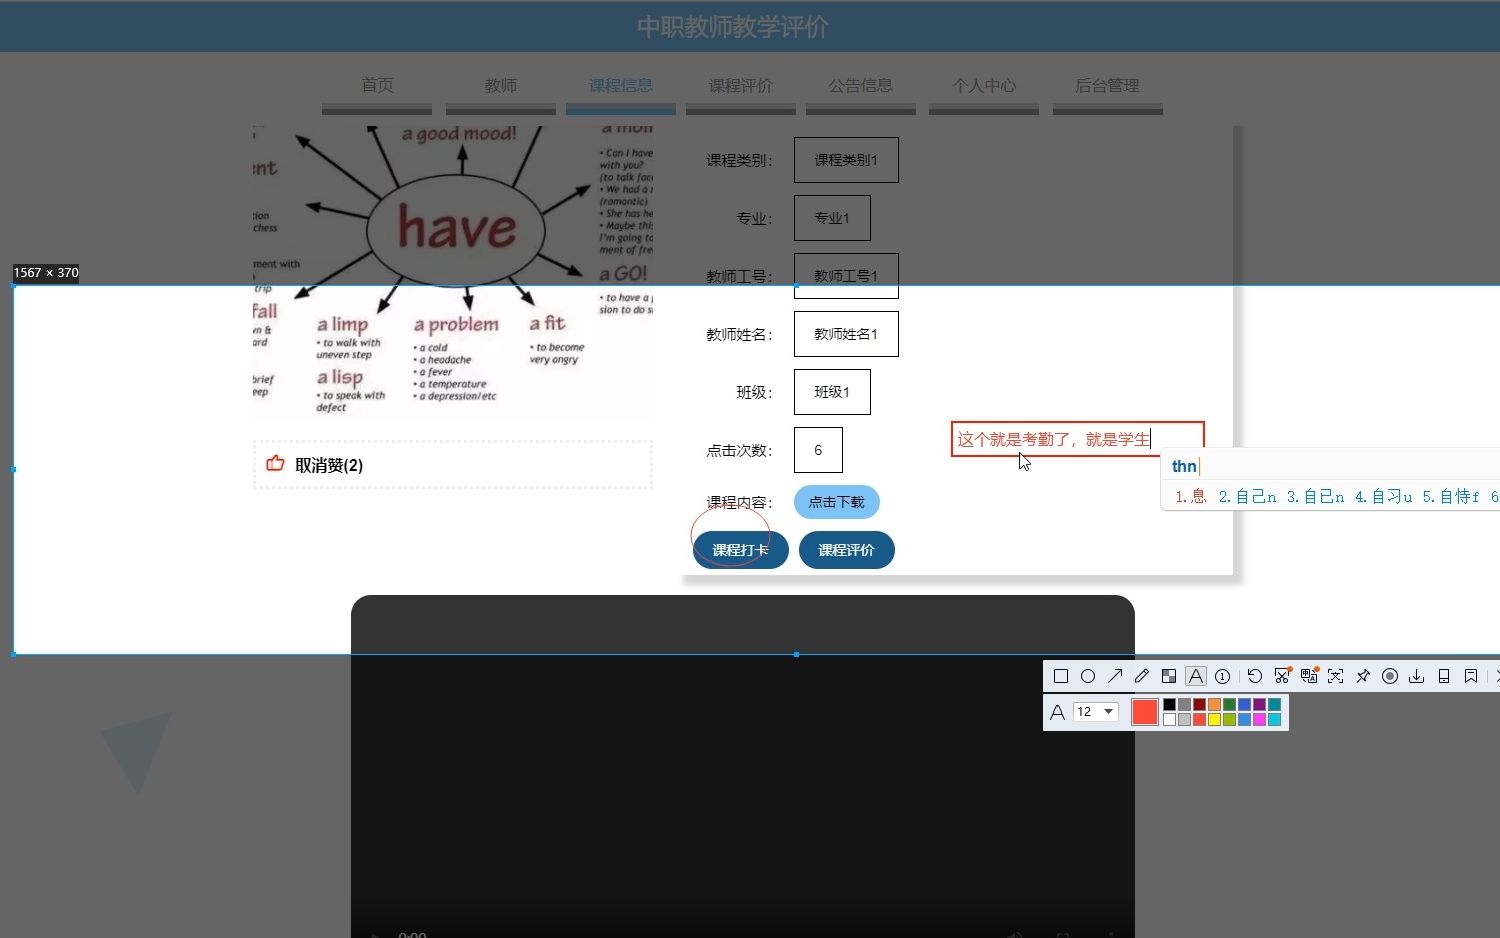Select the mosaic blur tool

coord(1168,676)
